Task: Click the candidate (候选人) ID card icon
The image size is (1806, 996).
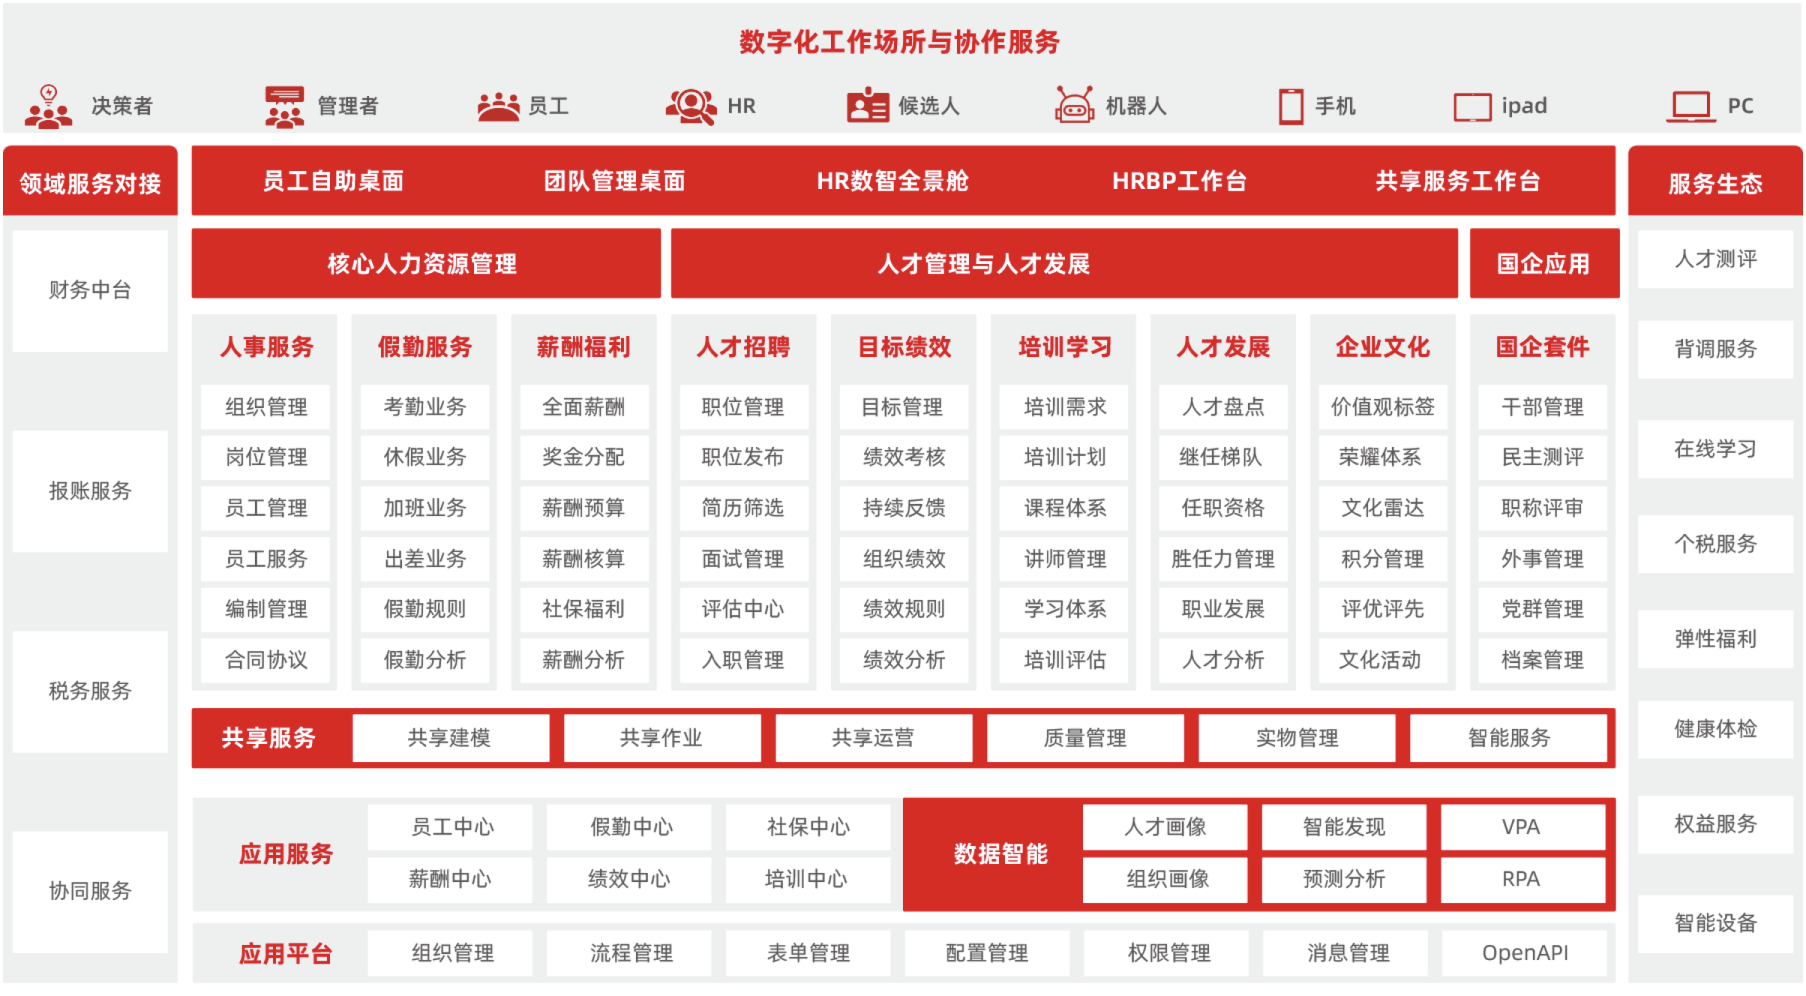Action: [867, 106]
